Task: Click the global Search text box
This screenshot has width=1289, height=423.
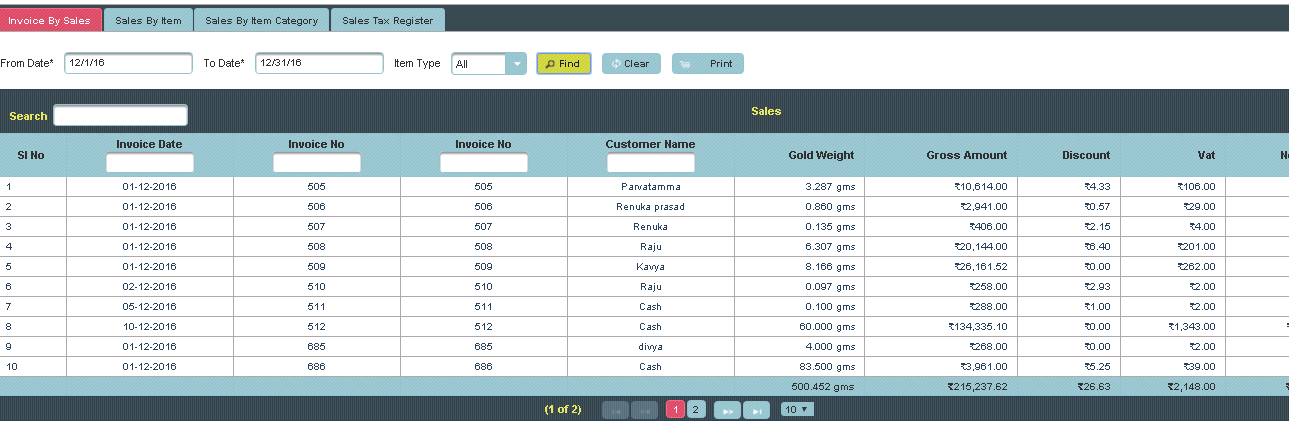Action: tap(120, 116)
